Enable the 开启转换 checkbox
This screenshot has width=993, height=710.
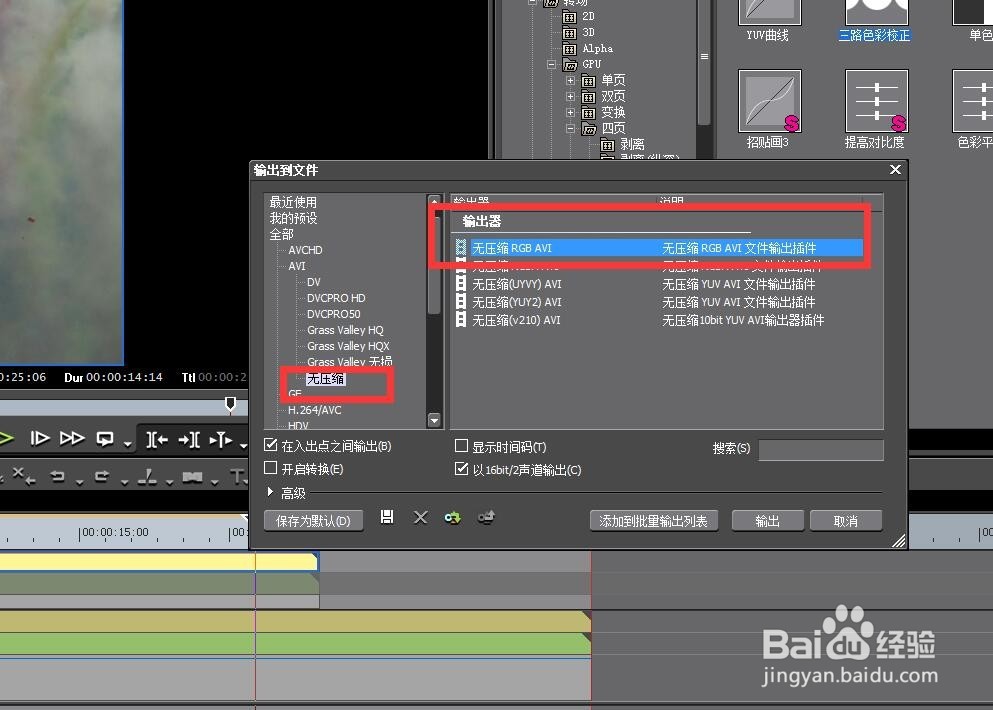pos(271,469)
